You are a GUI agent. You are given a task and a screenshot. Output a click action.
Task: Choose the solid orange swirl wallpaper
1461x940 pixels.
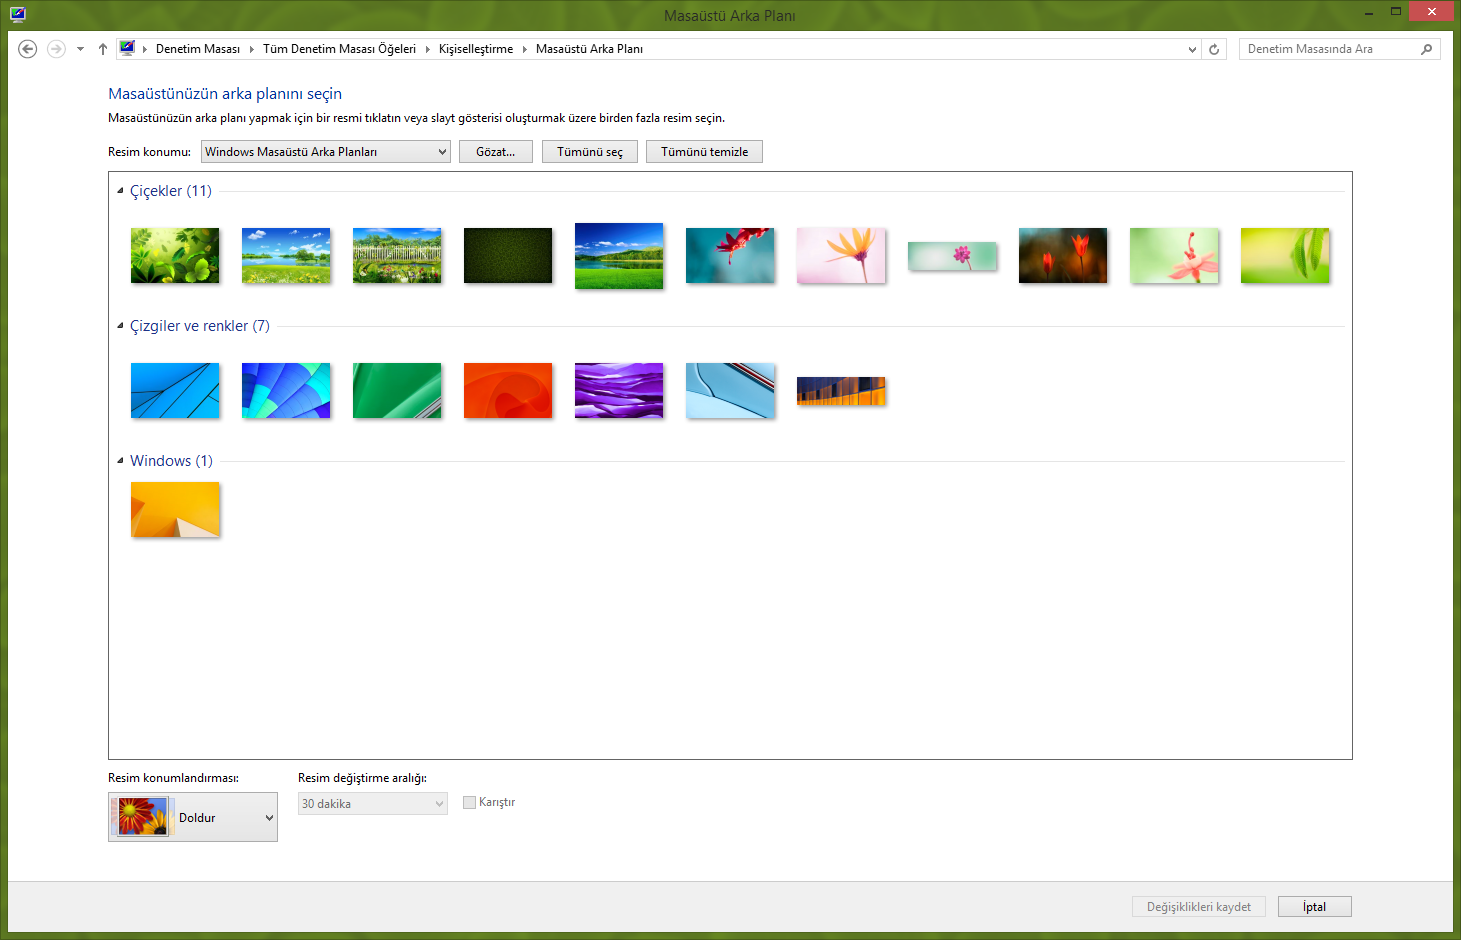coord(508,390)
